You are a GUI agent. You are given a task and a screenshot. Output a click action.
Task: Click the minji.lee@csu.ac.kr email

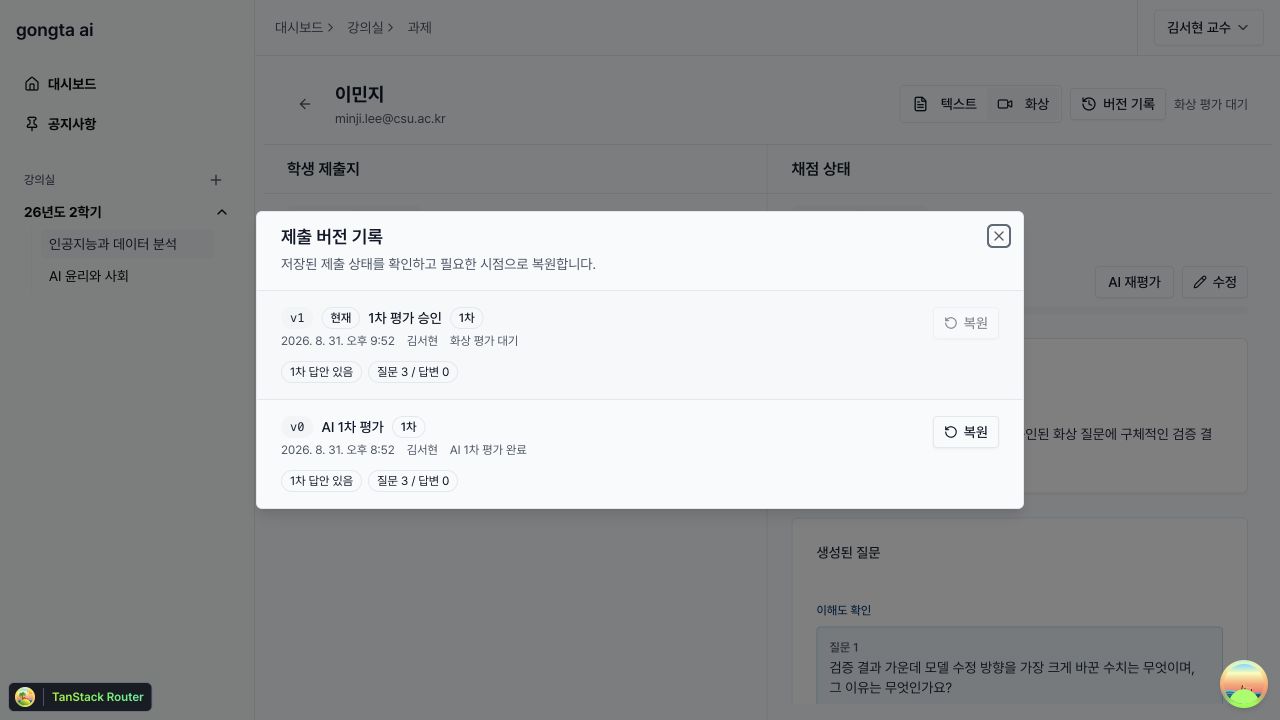coord(390,119)
